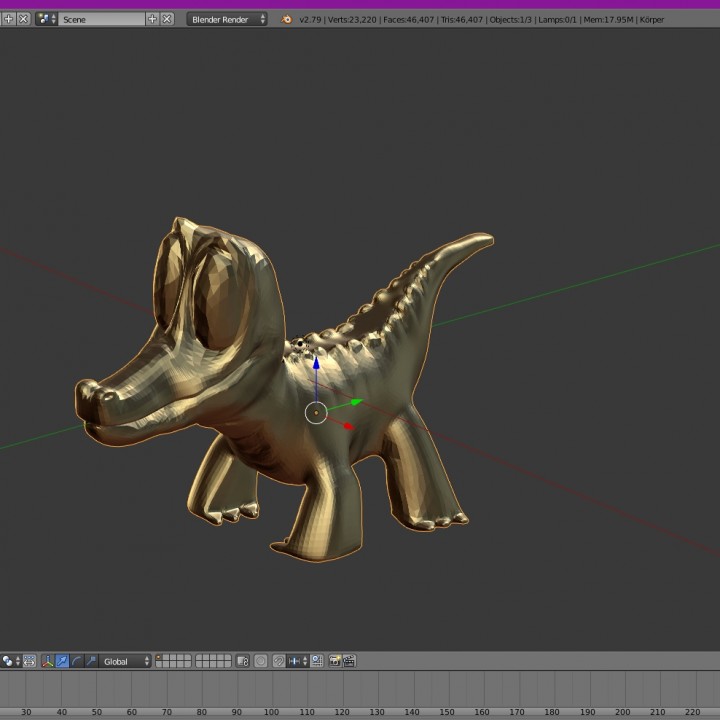Select the scale manipulator icon
The image size is (720, 720).
[x=92, y=661]
